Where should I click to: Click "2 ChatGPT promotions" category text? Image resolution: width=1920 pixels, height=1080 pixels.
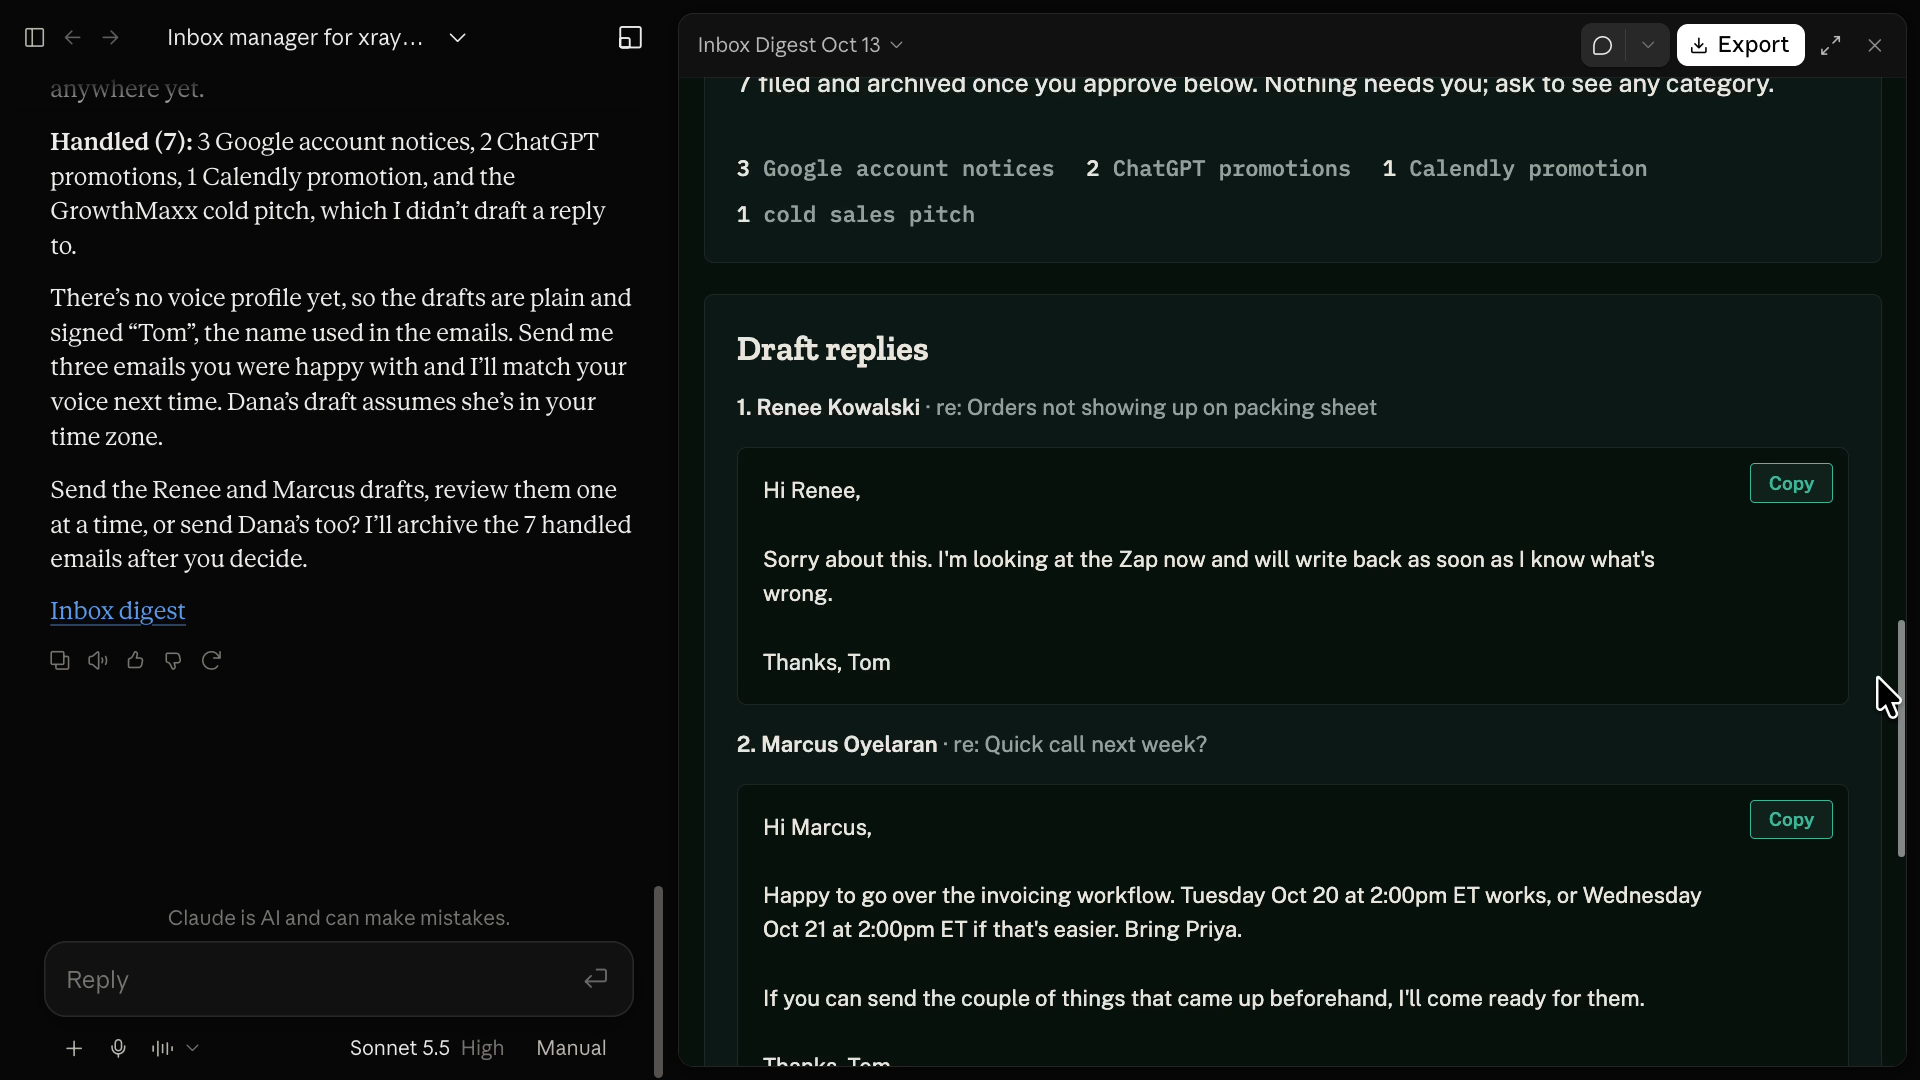pos(1218,169)
